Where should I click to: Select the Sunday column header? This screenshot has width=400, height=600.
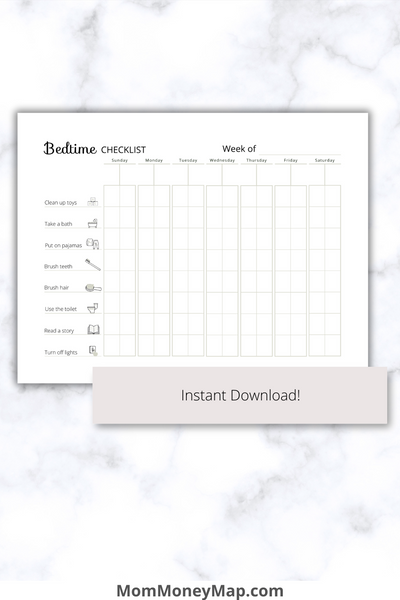pyautogui.click(x=119, y=160)
